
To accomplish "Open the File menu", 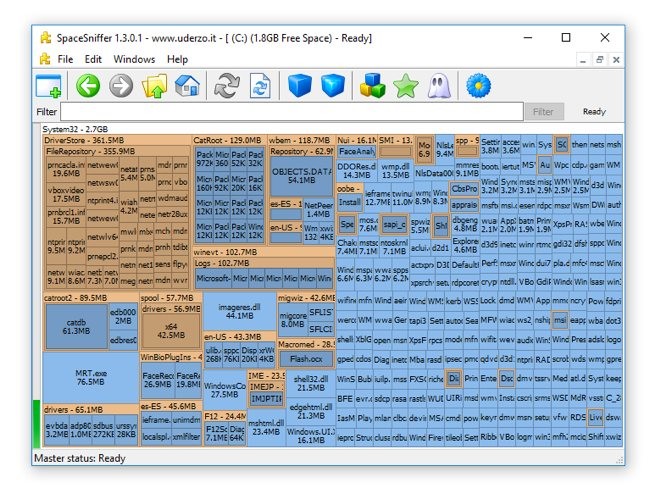I will [x=65, y=59].
